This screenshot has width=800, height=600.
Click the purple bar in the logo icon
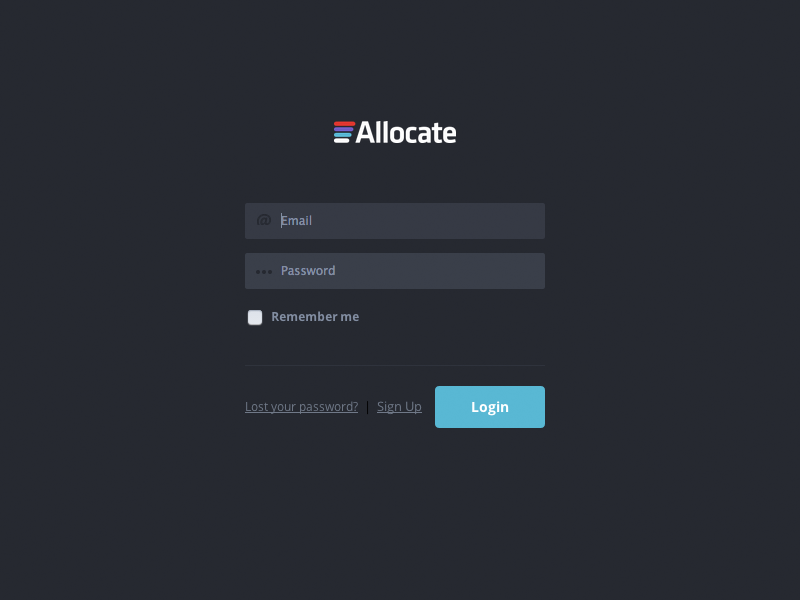[344, 129]
